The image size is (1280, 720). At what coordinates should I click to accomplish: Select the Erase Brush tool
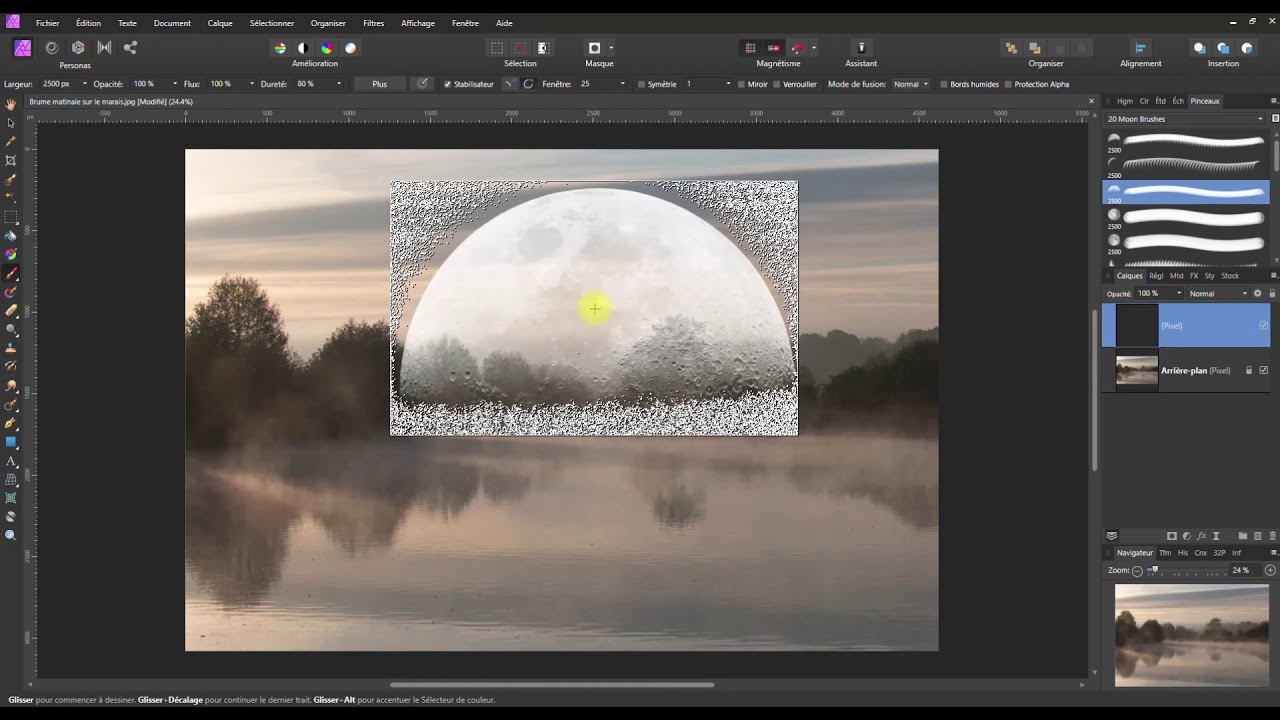coord(11,311)
